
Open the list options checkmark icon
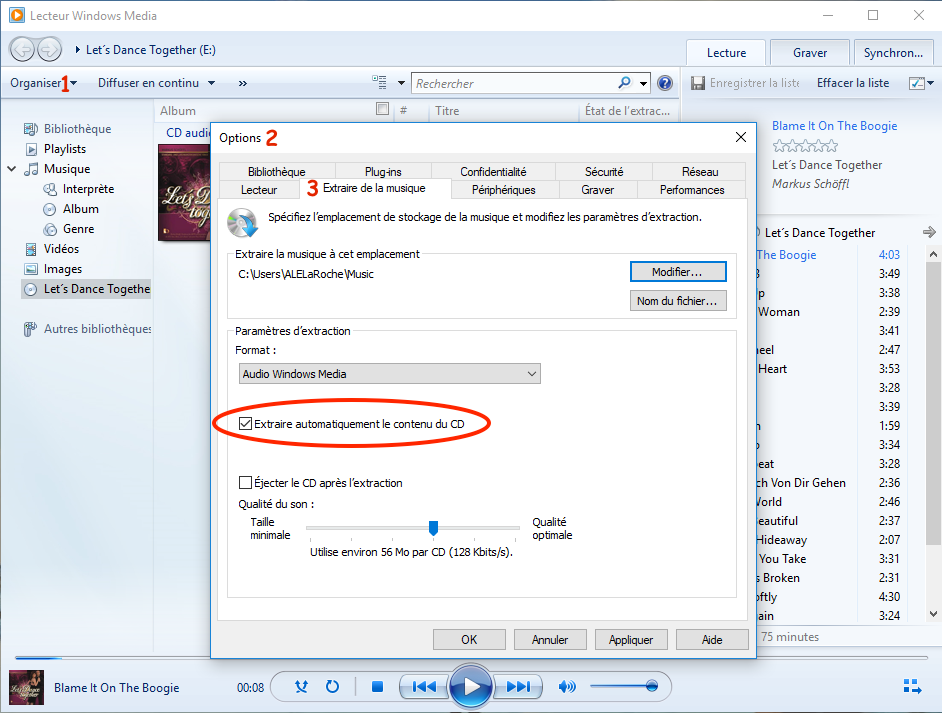coord(917,83)
